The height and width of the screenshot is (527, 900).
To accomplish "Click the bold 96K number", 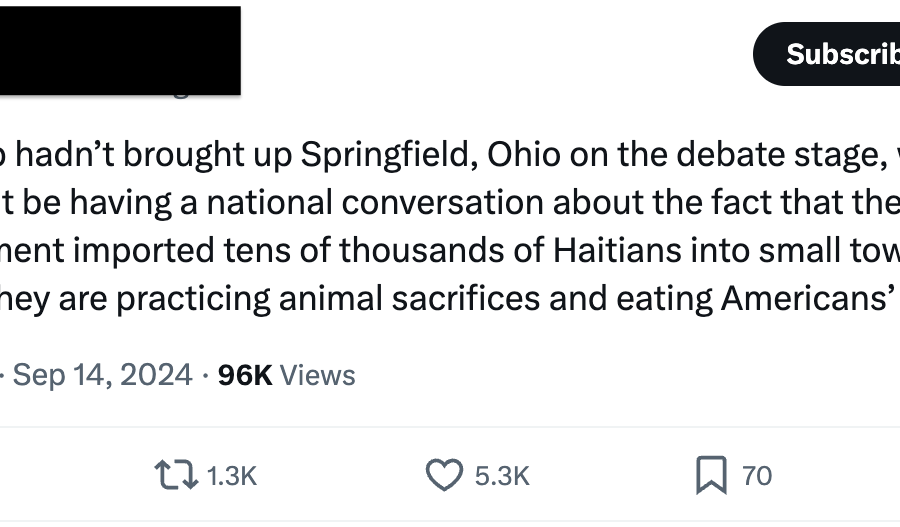I will (245, 375).
